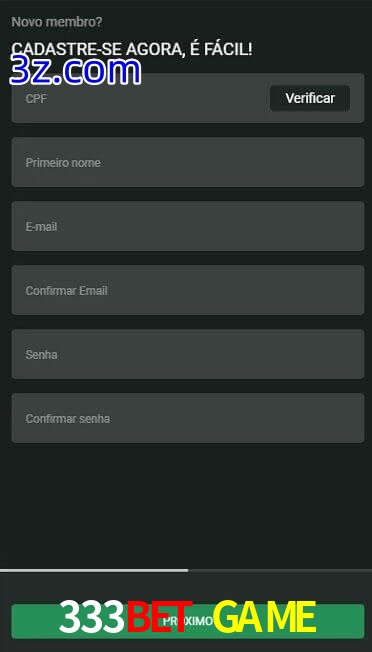Click the CADASTRE-SE AGORA heading
This screenshot has height=652, width=372.
click(x=132, y=50)
